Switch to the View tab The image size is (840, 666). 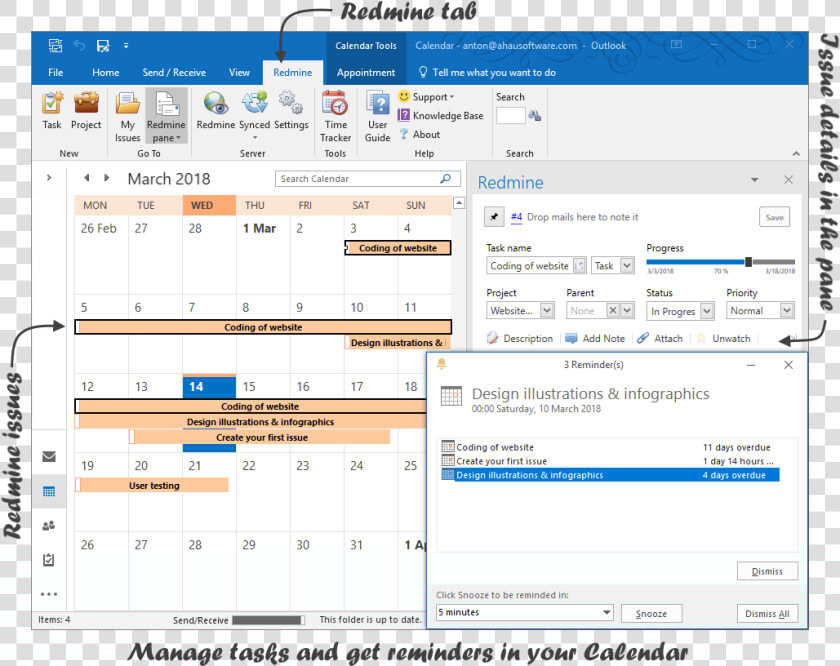[x=239, y=72]
